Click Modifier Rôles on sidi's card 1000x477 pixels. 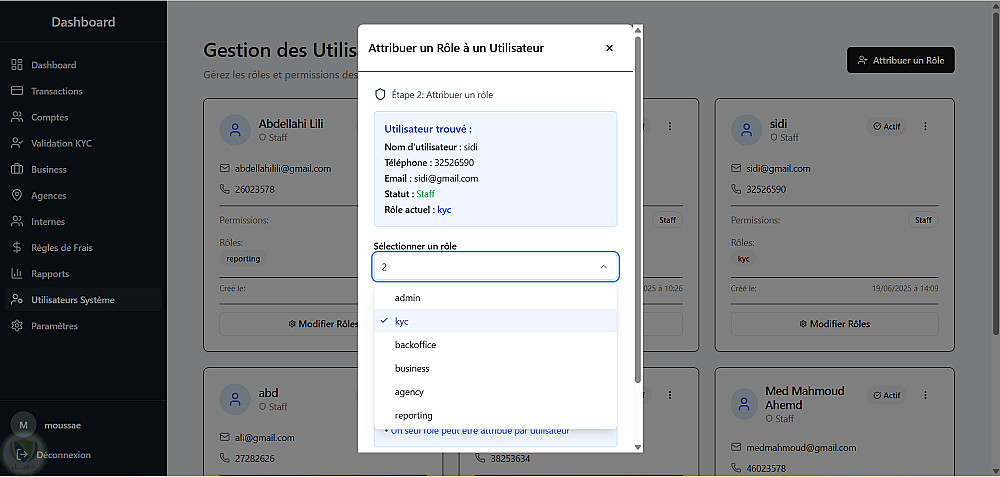coord(834,324)
